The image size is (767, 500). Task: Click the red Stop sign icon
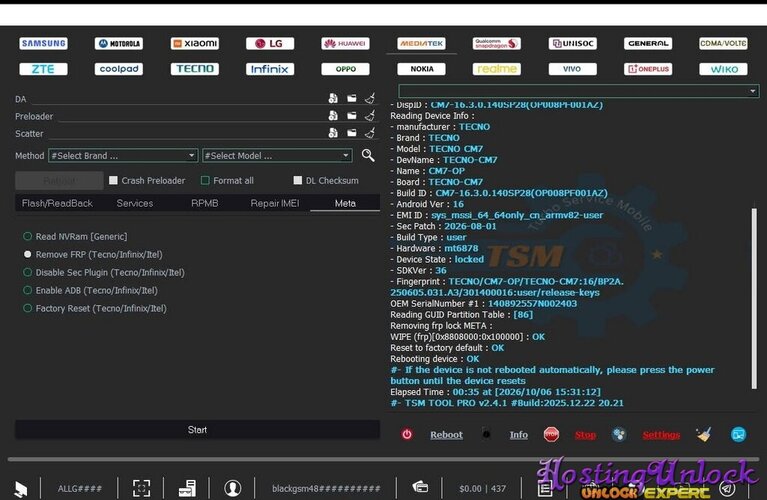click(551, 434)
